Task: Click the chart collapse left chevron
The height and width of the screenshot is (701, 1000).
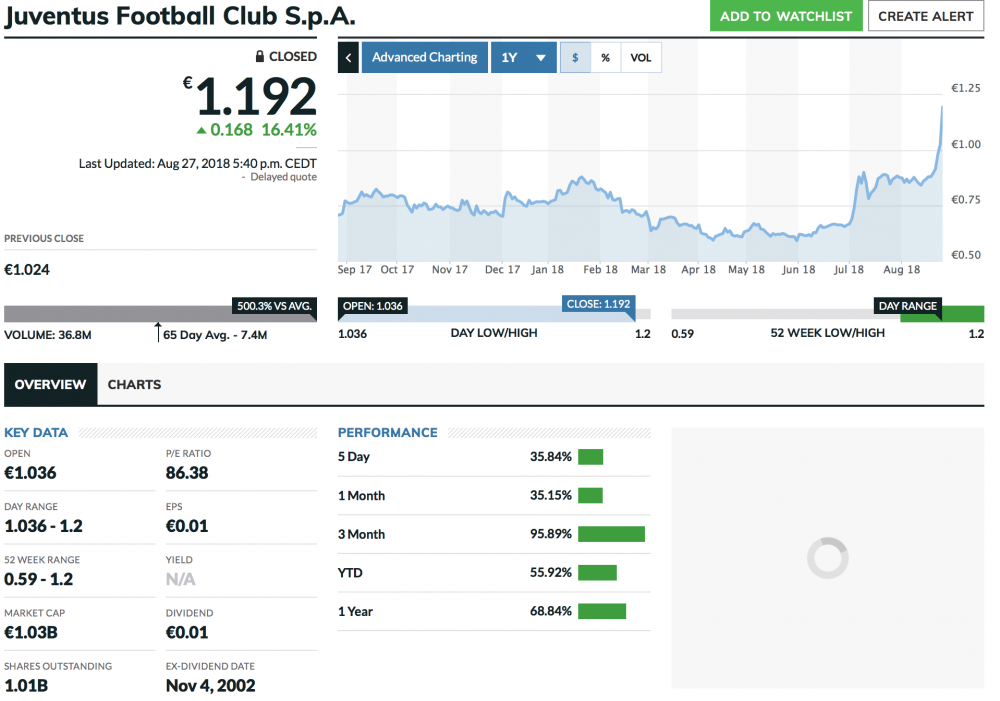Action: pyautogui.click(x=348, y=58)
